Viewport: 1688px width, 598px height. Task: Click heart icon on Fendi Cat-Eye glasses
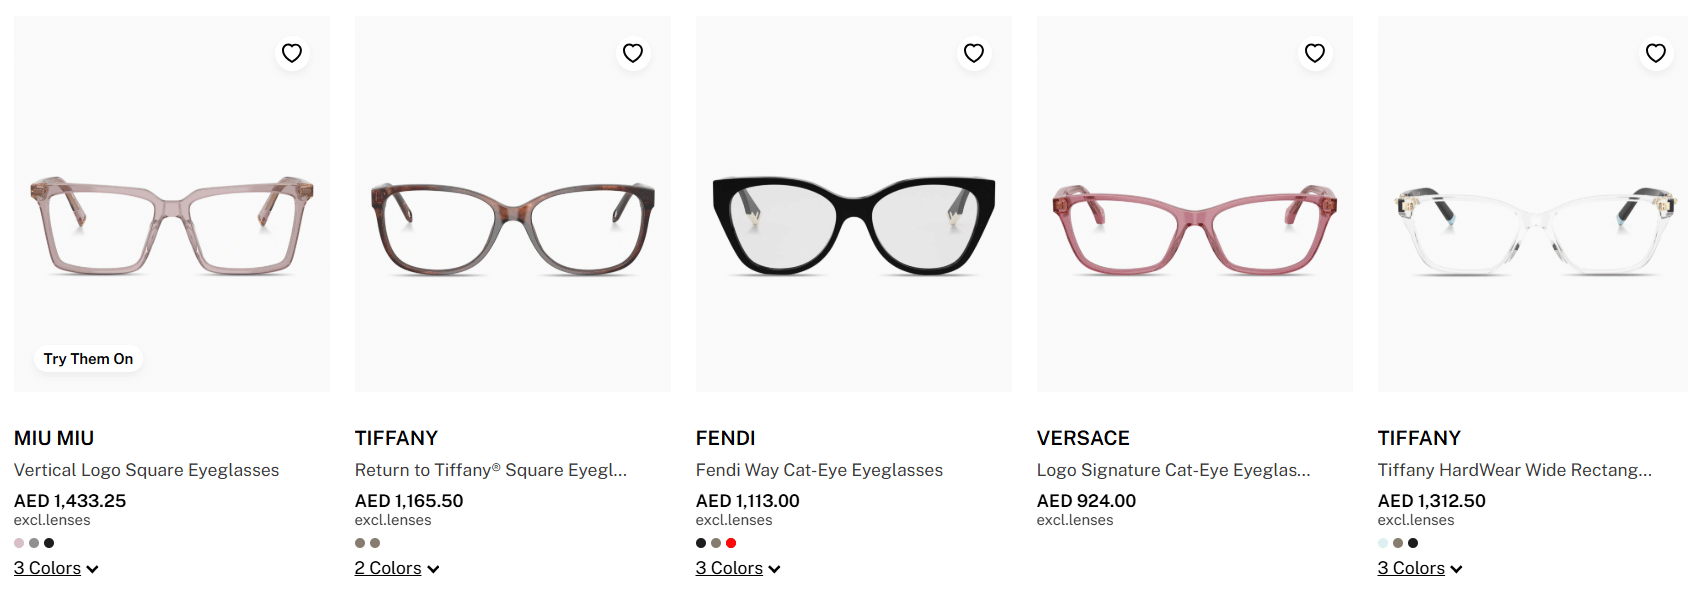point(974,53)
